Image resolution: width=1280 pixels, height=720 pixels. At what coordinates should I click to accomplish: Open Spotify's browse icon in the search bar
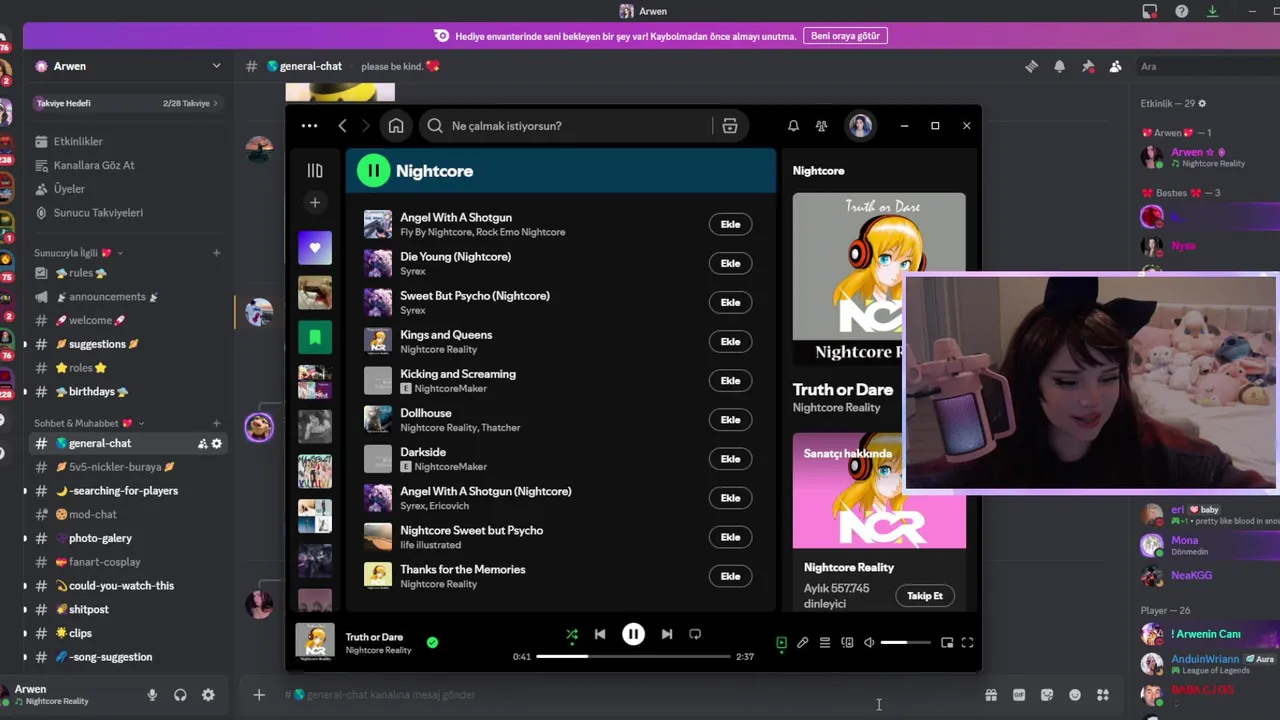tap(730, 126)
